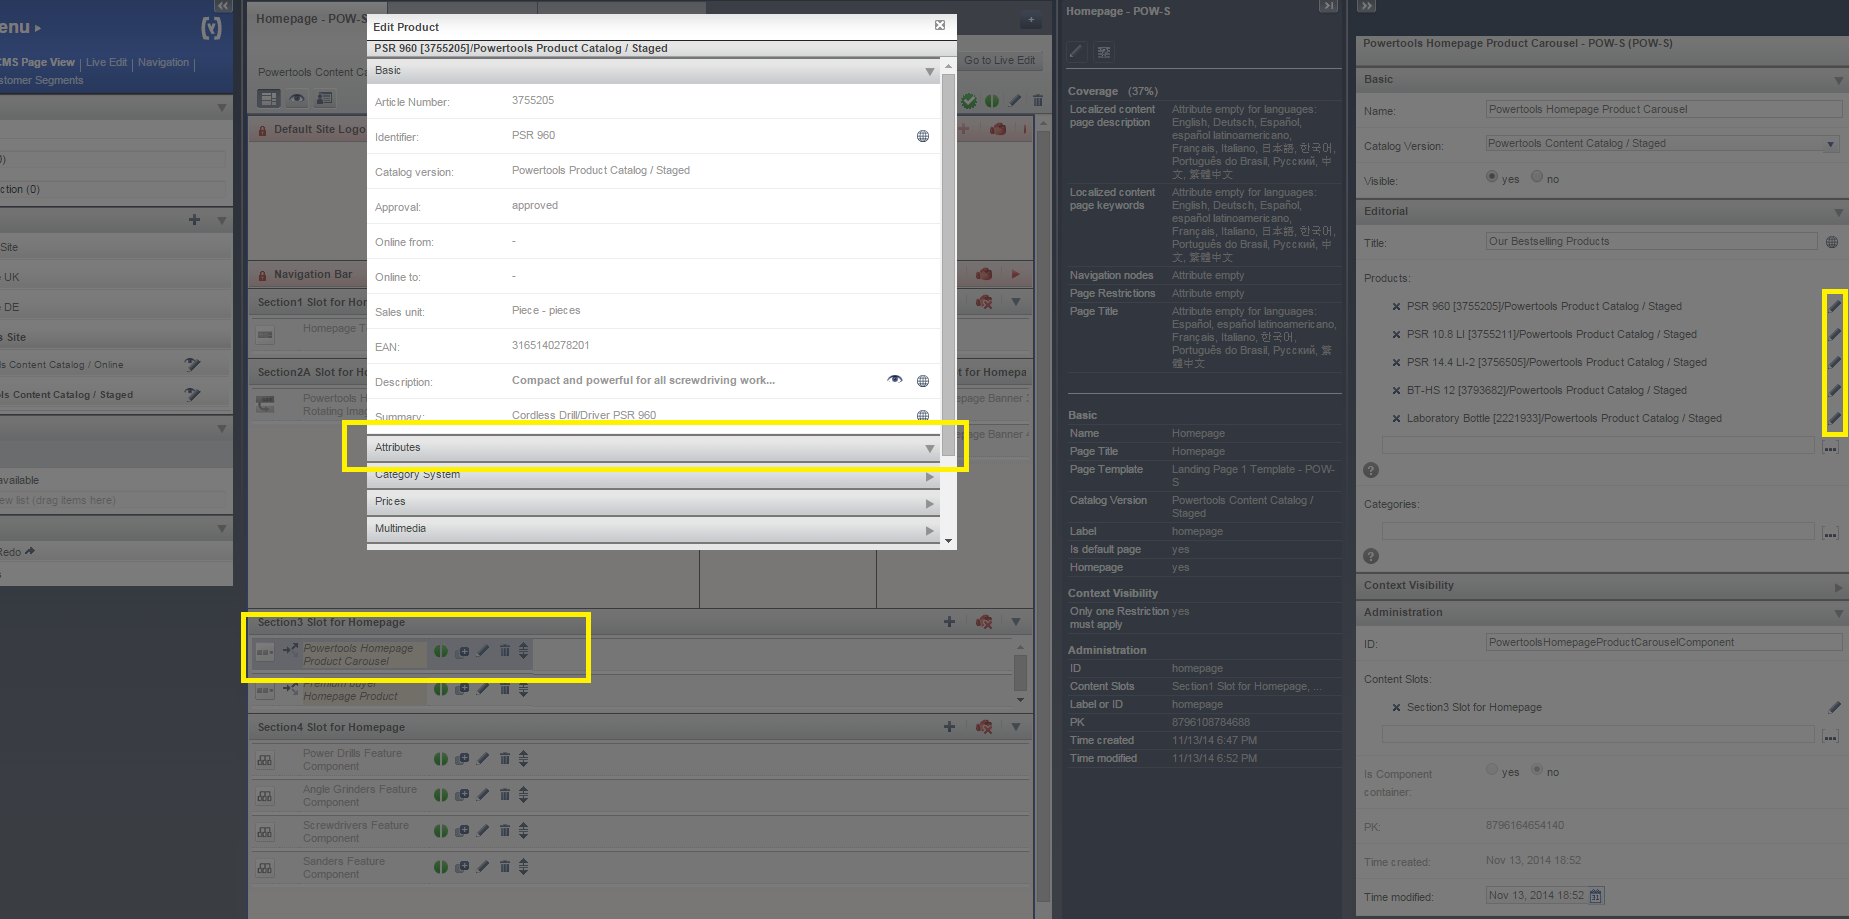Image resolution: width=1849 pixels, height=919 pixels.
Task: Switch to structure view mode icon
Action: (x=268, y=98)
